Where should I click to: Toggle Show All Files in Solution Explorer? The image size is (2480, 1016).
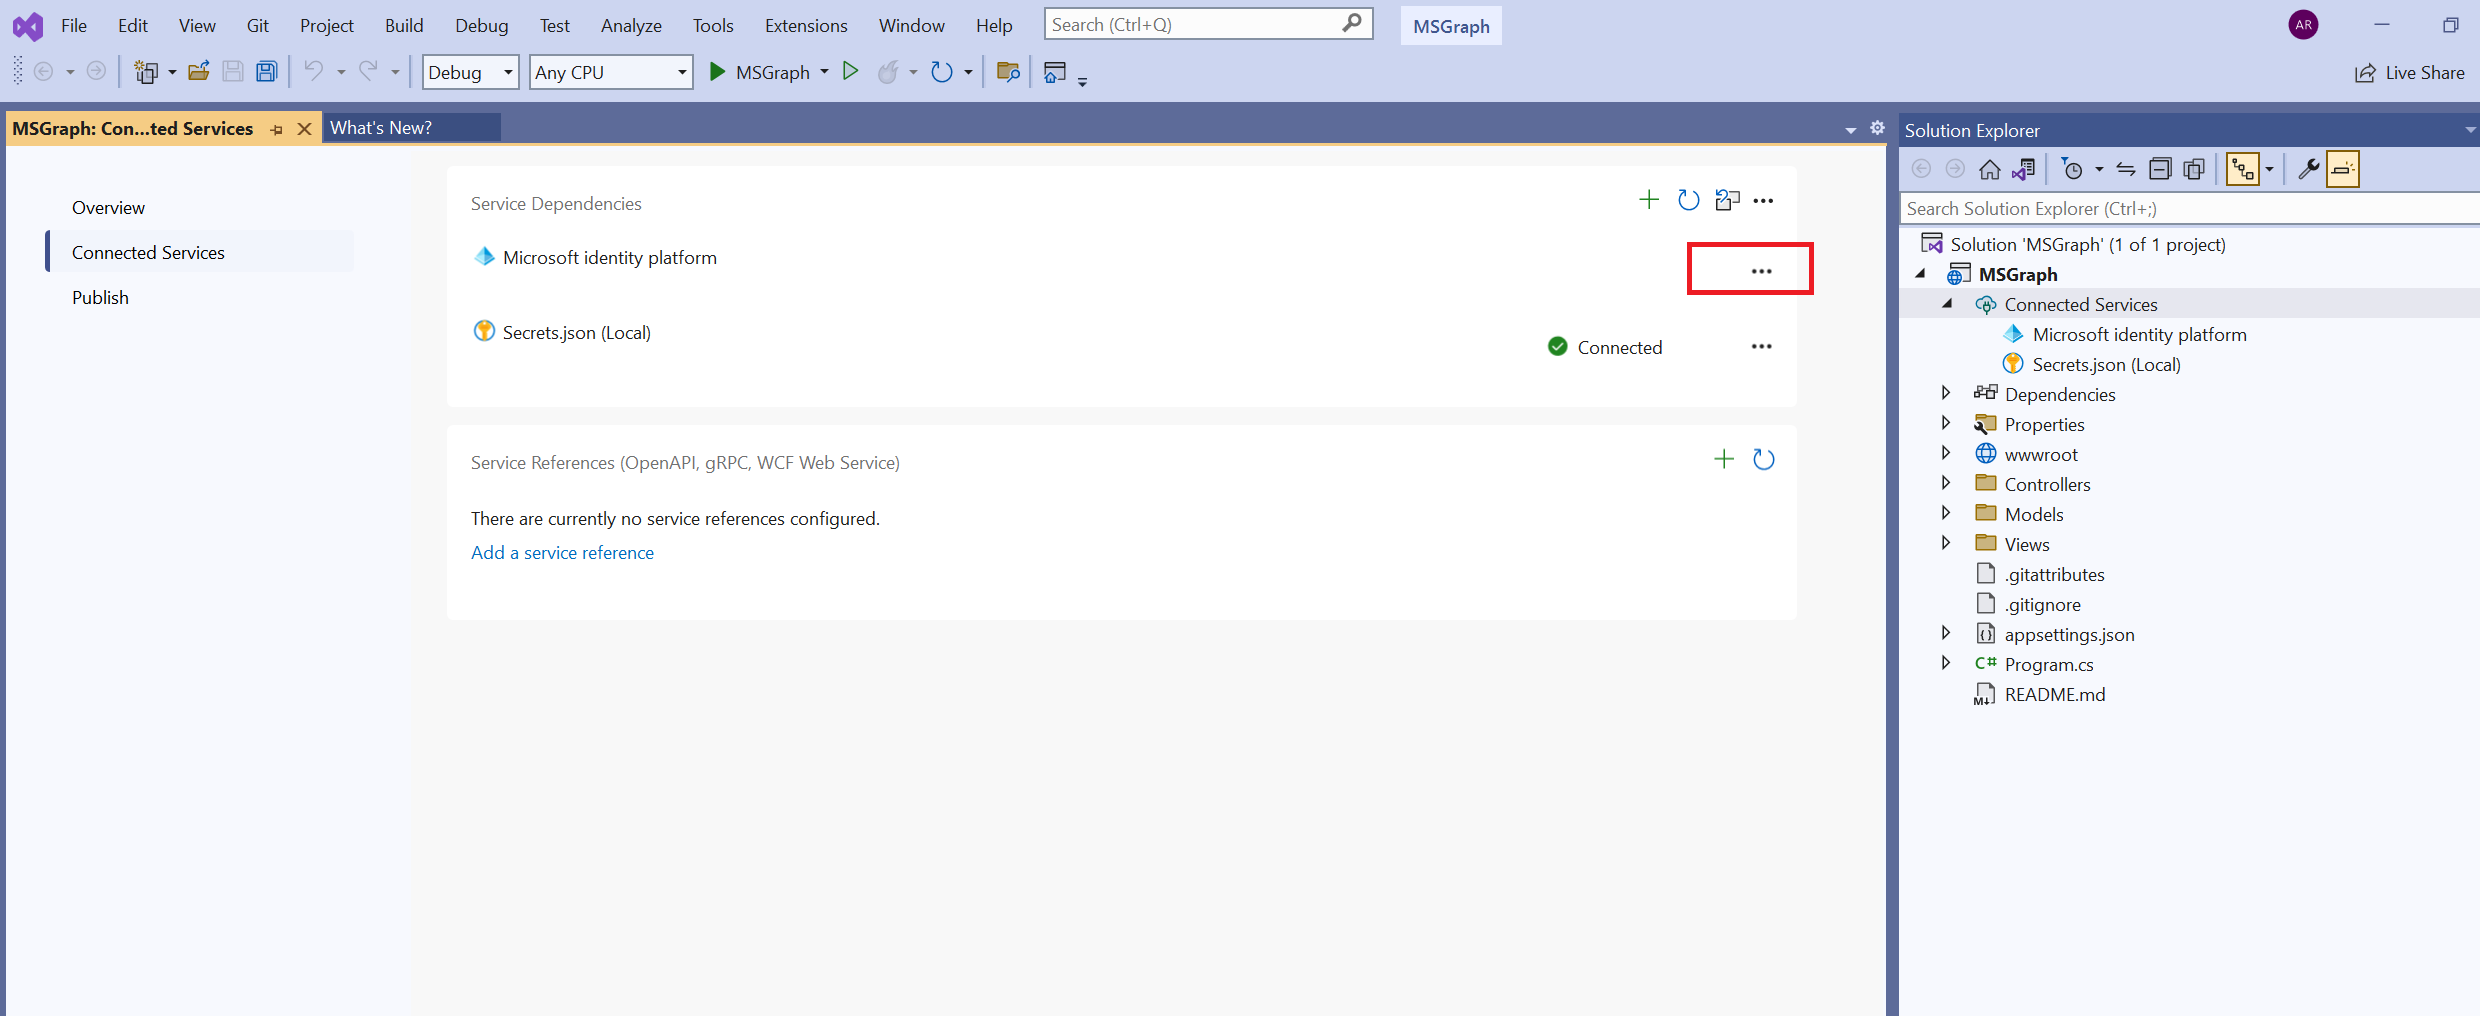(2194, 169)
